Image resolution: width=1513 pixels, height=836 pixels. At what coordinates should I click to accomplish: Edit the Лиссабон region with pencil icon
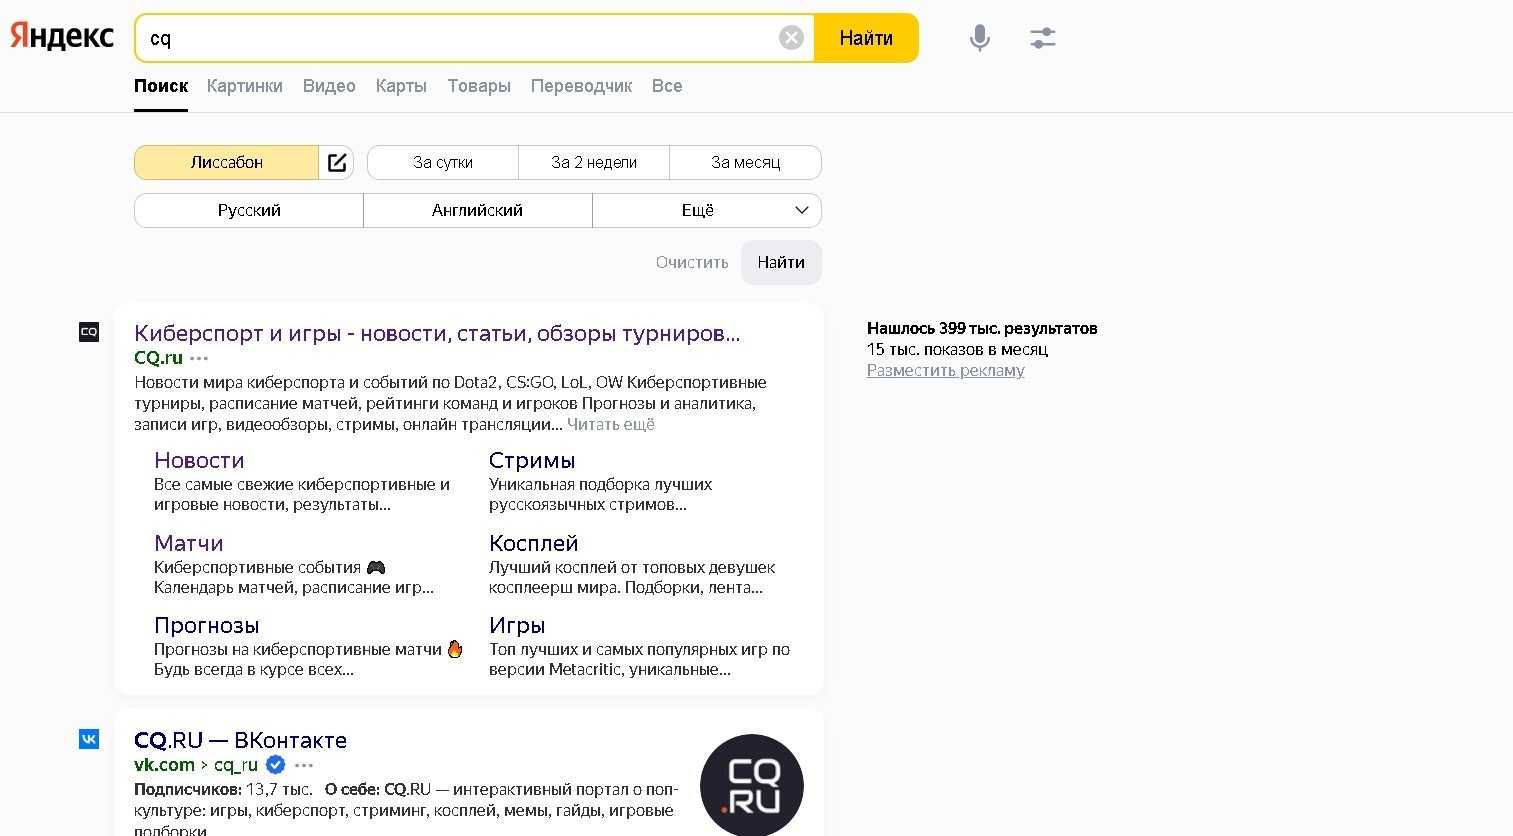point(337,162)
